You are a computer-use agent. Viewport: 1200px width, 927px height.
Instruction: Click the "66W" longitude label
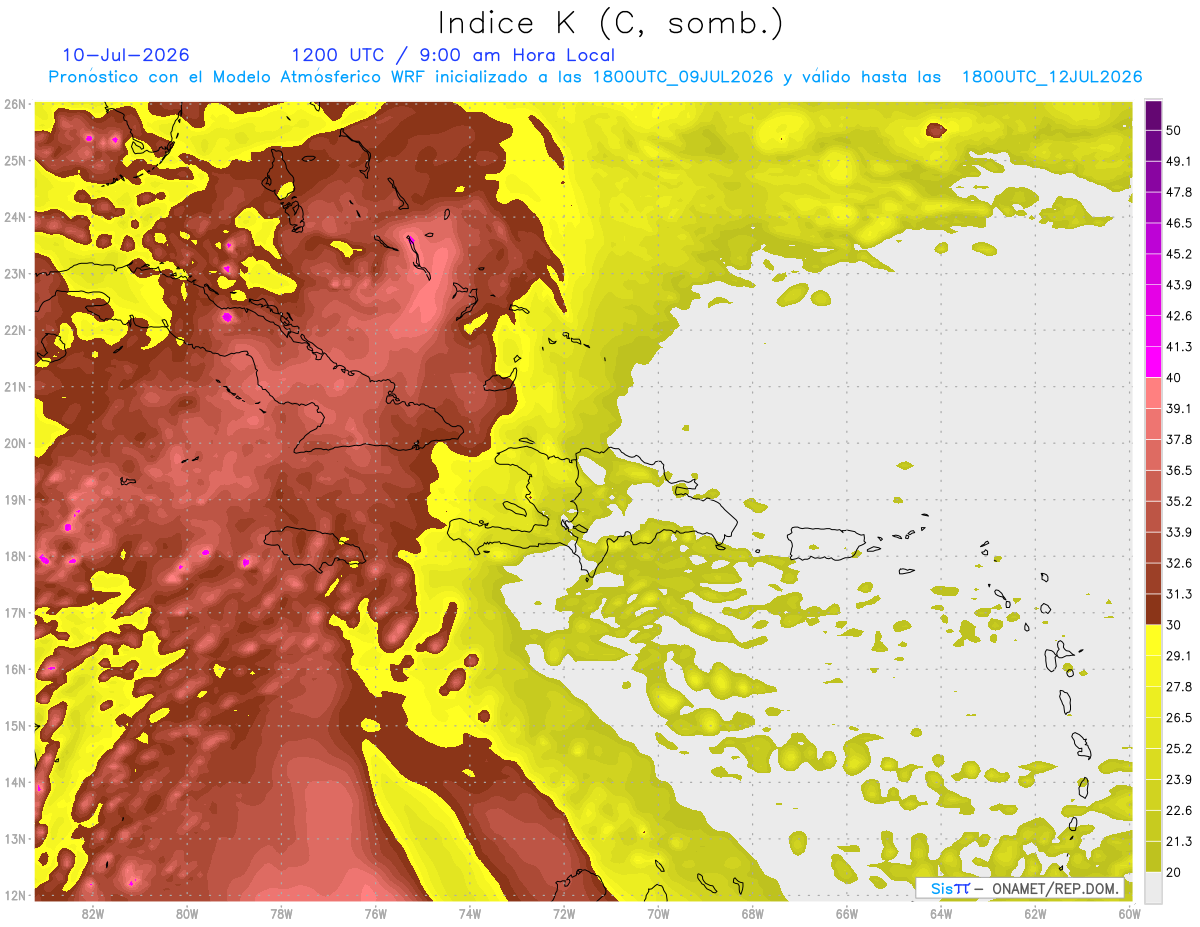pos(846,914)
